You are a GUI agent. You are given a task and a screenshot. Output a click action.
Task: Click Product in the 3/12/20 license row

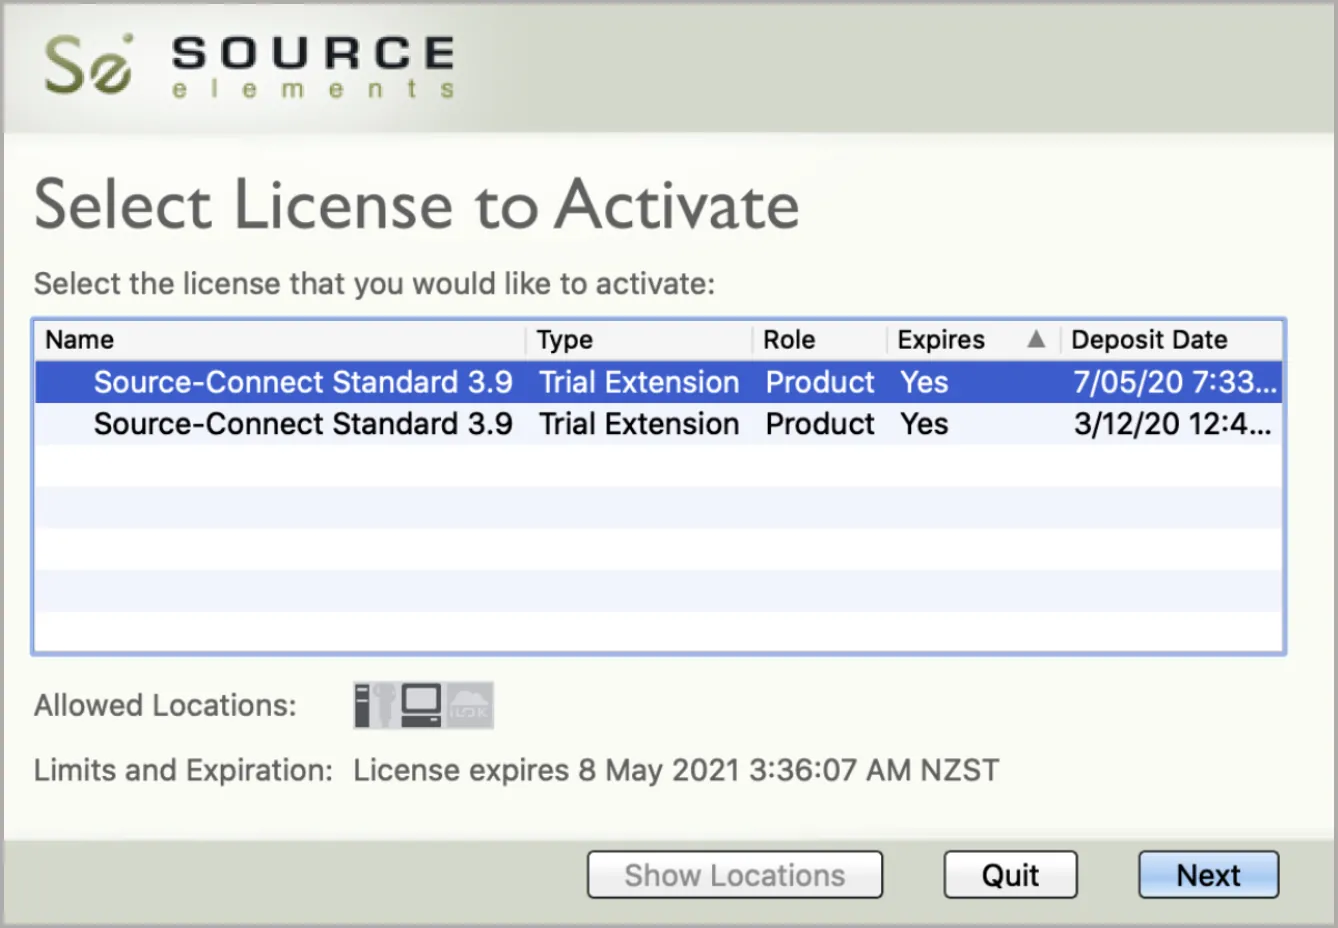[x=820, y=424]
